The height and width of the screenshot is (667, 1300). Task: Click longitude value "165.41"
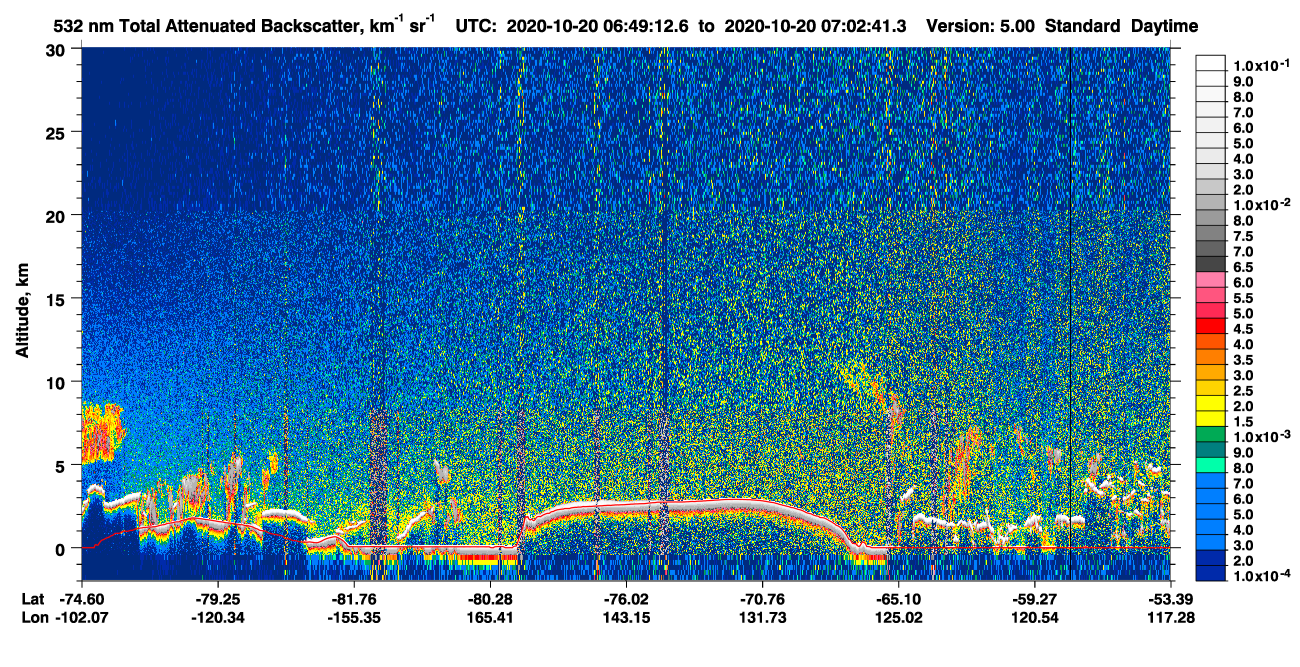(x=490, y=618)
